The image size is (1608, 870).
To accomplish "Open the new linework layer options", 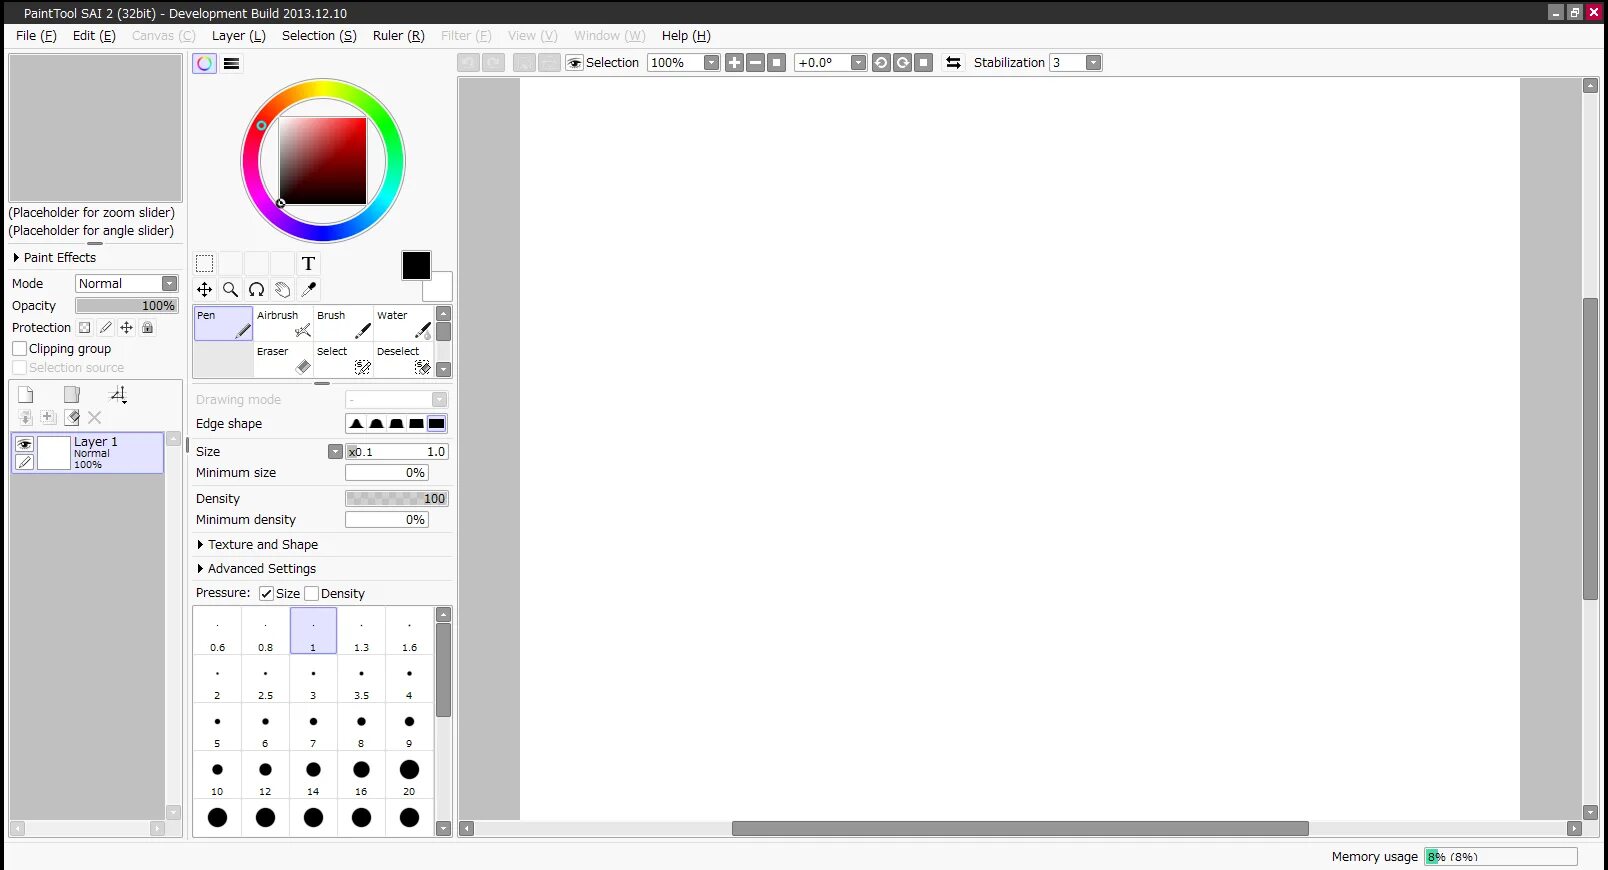I will [x=118, y=395].
